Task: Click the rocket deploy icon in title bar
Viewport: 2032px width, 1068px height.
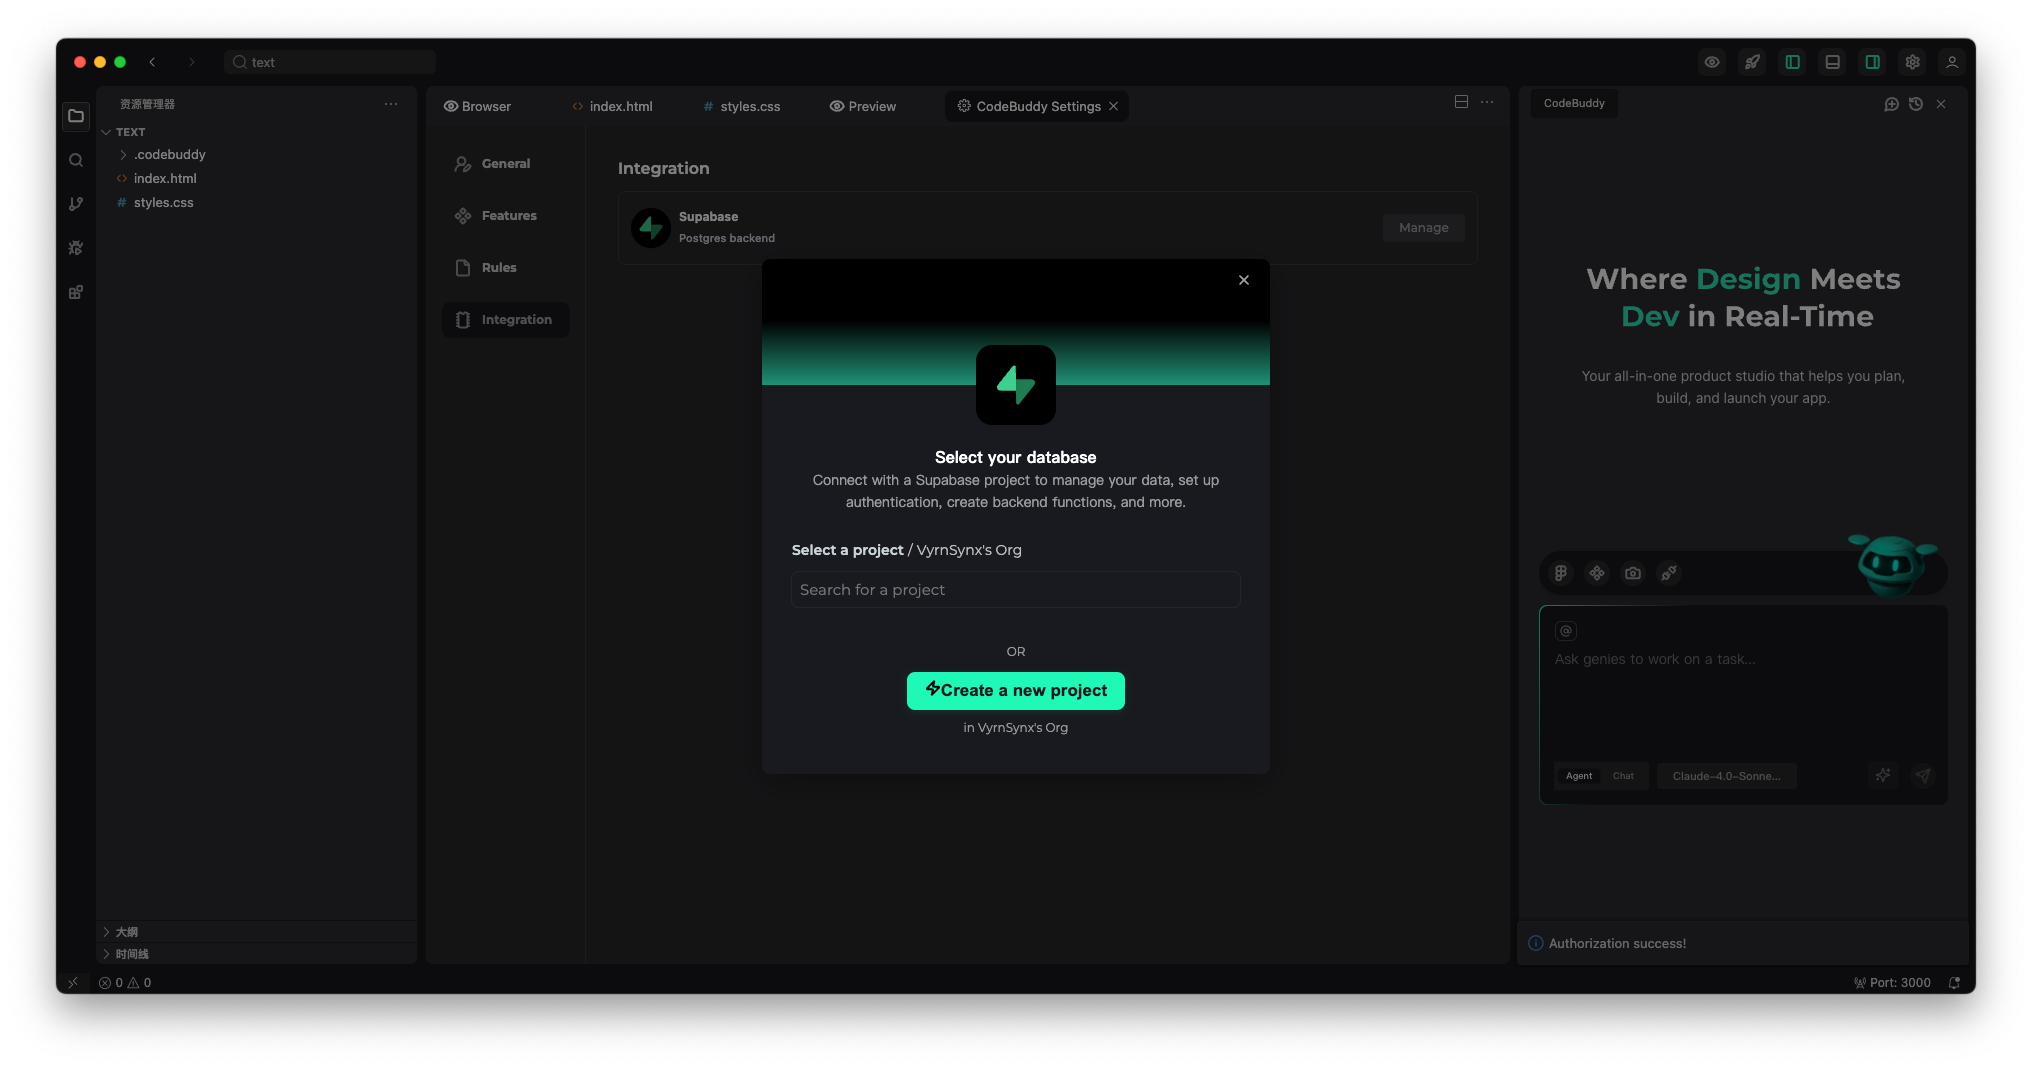Action: 1752,62
